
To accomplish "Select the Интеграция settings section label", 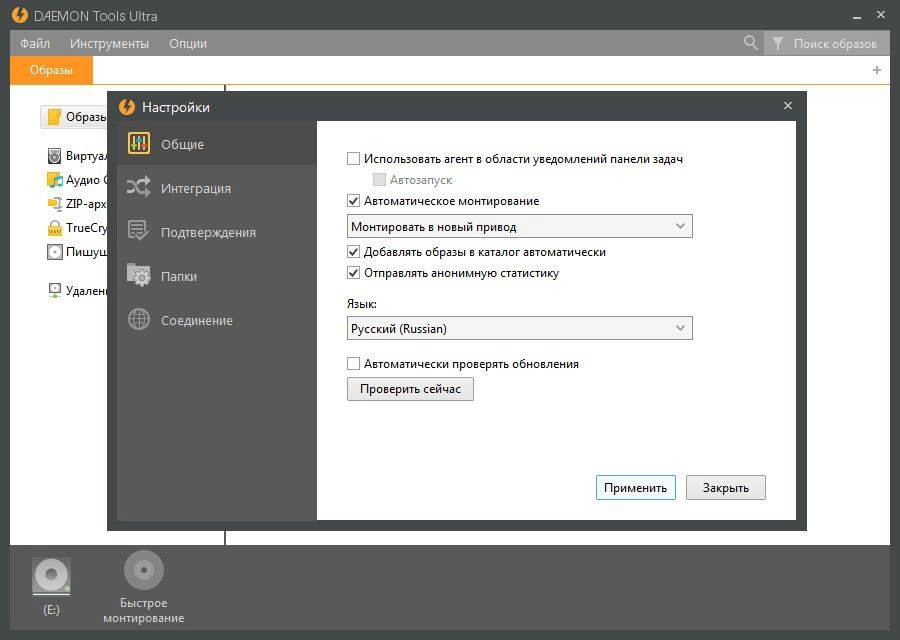I will click(x=196, y=188).
